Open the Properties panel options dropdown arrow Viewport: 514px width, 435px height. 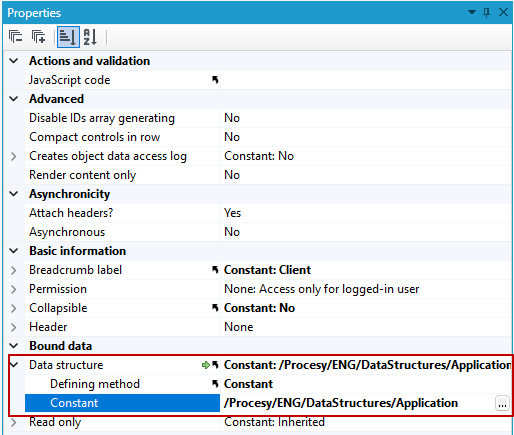tap(472, 13)
